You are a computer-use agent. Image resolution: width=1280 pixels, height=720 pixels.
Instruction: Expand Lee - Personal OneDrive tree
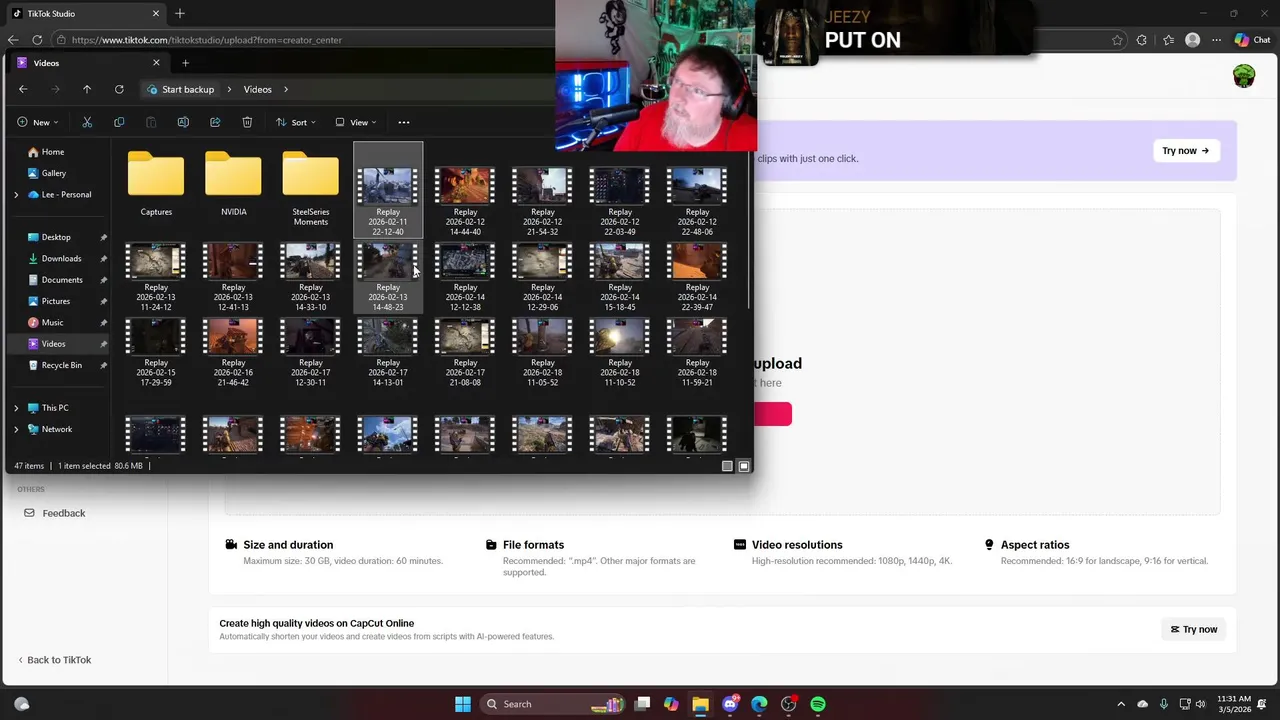pyautogui.click(x=16, y=195)
